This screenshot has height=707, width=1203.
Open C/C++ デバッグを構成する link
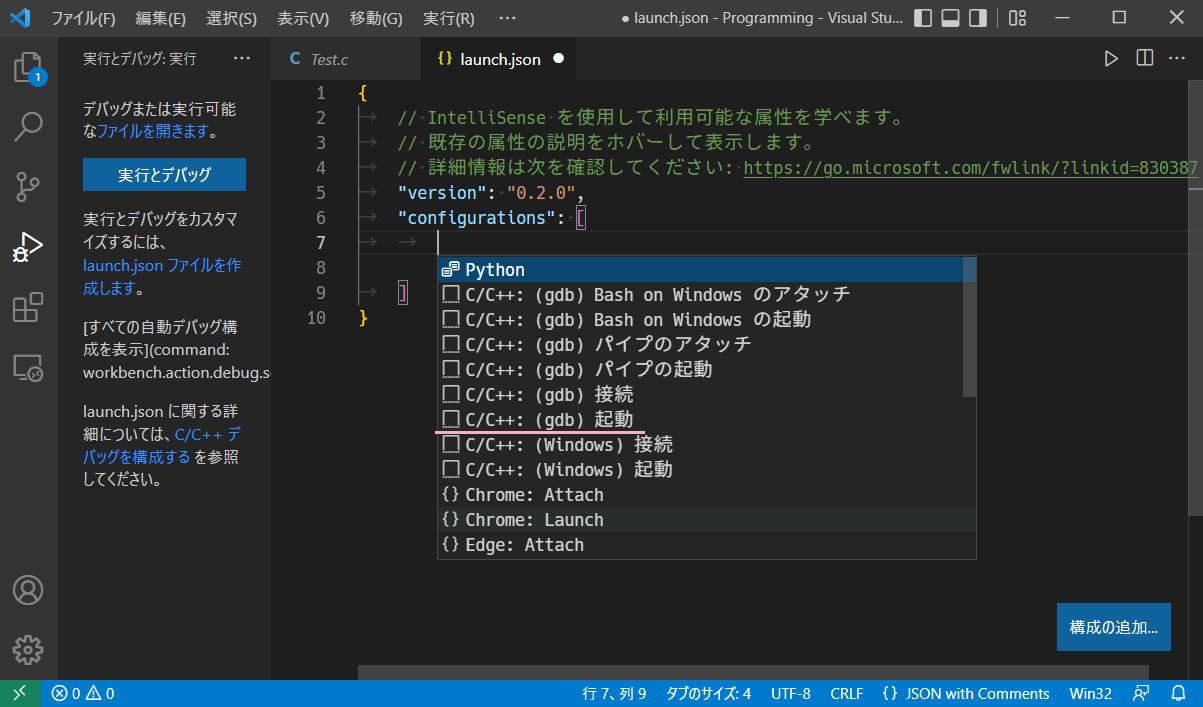pos(161,446)
